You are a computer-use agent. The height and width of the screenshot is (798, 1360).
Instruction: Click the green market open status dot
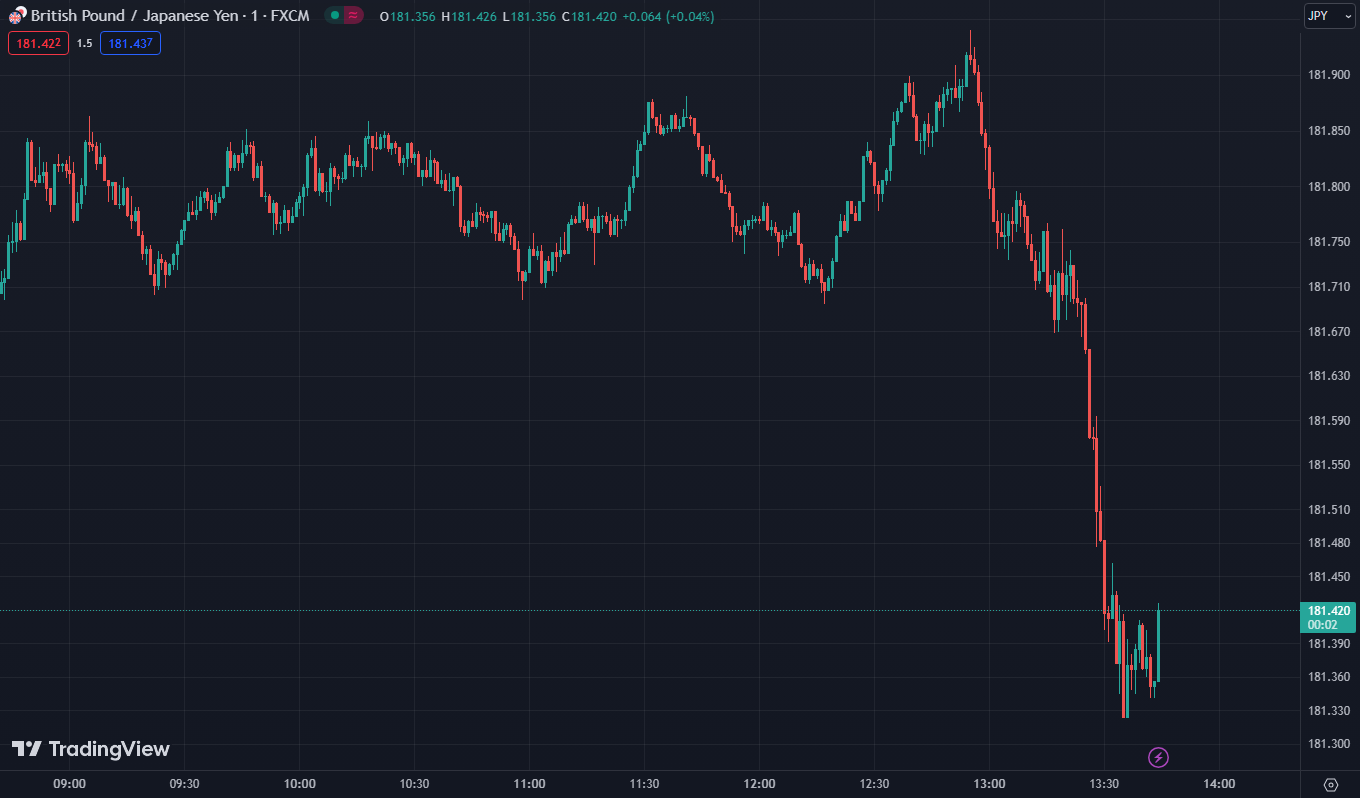pyautogui.click(x=335, y=16)
